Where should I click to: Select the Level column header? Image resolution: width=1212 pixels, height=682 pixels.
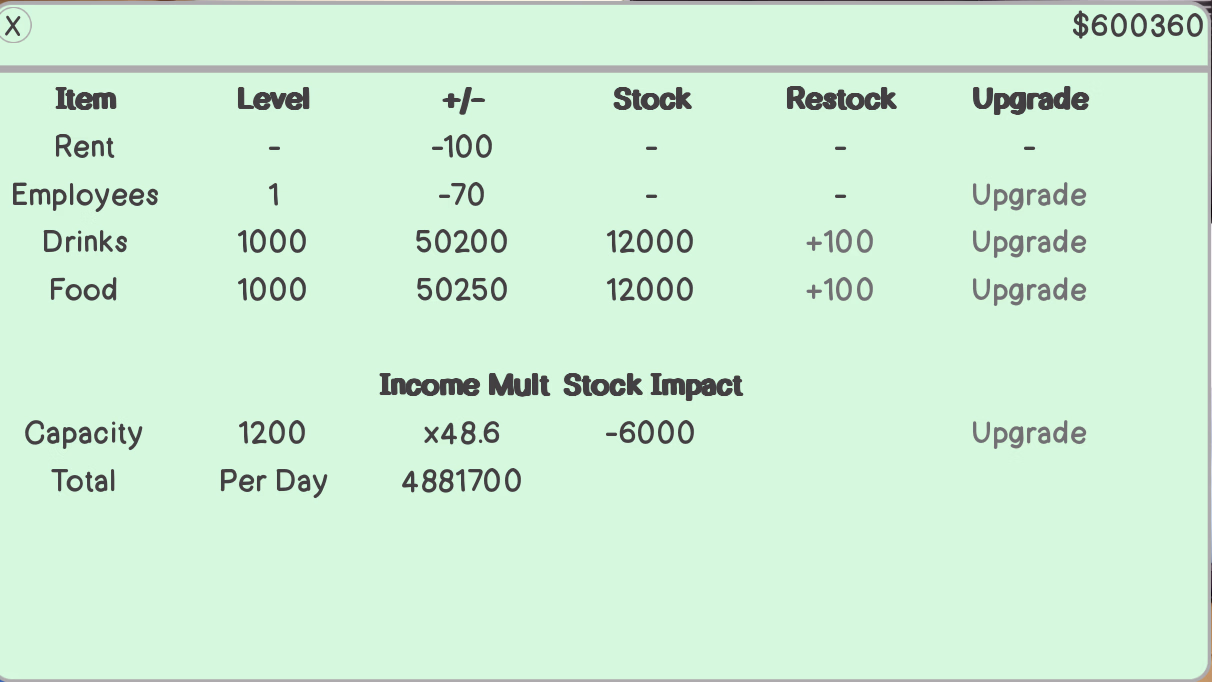[x=273, y=99]
